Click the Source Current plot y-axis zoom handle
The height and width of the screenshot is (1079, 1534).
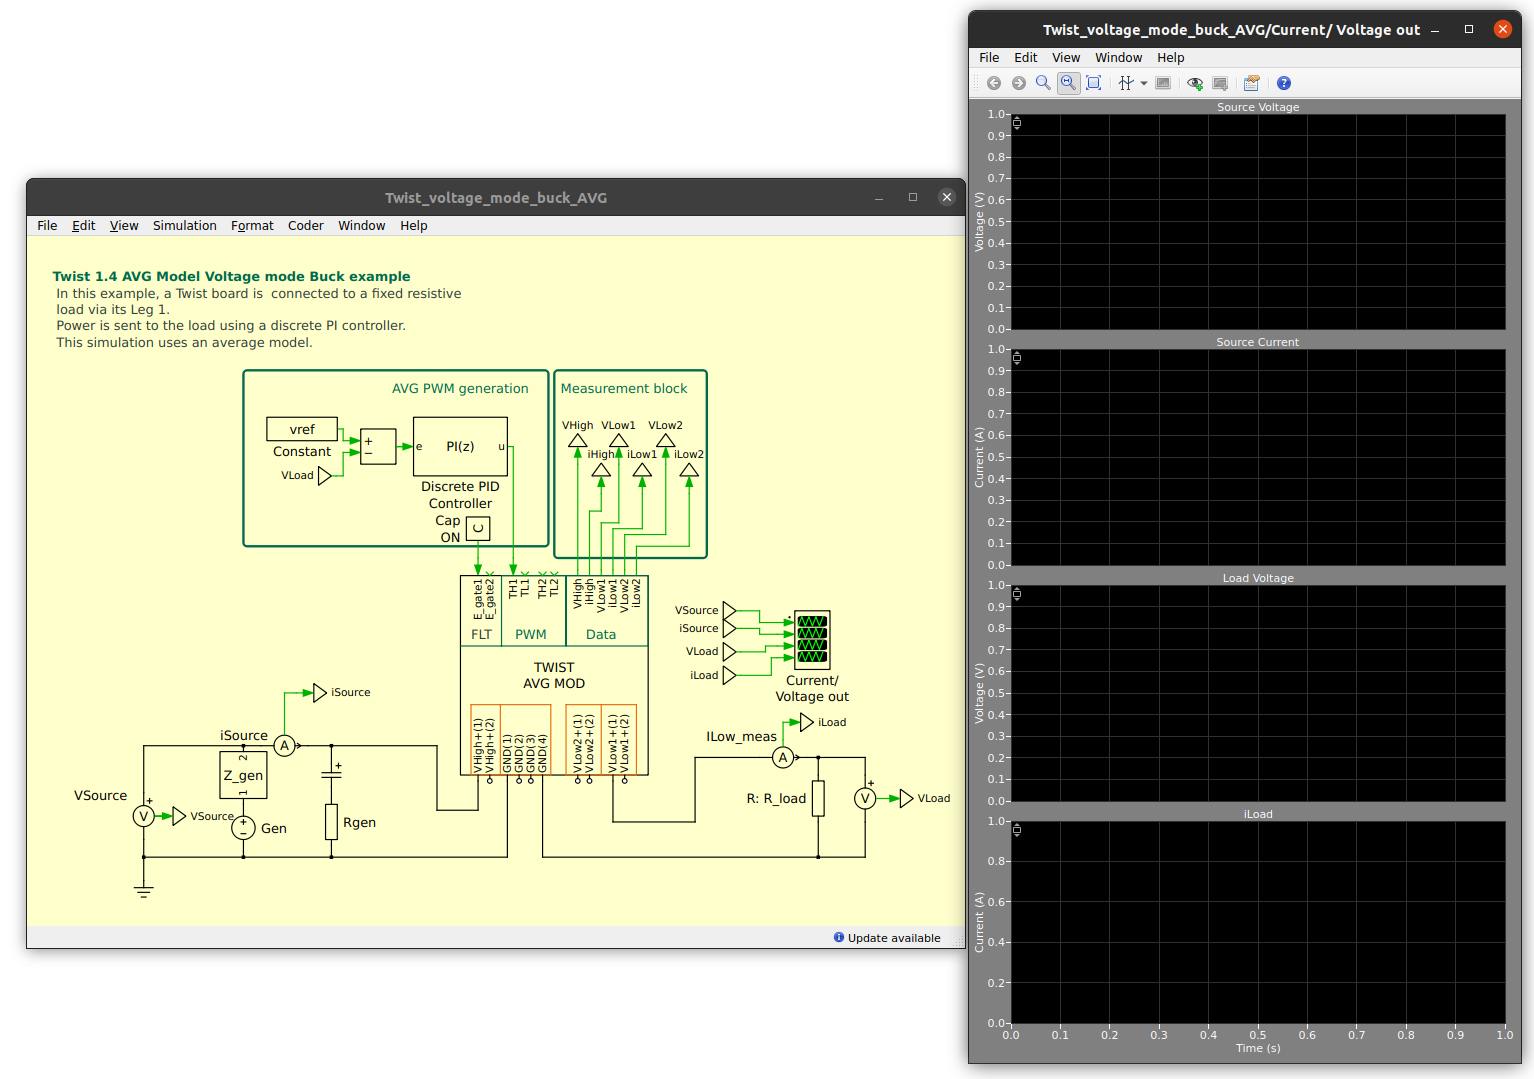[x=1017, y=358]
